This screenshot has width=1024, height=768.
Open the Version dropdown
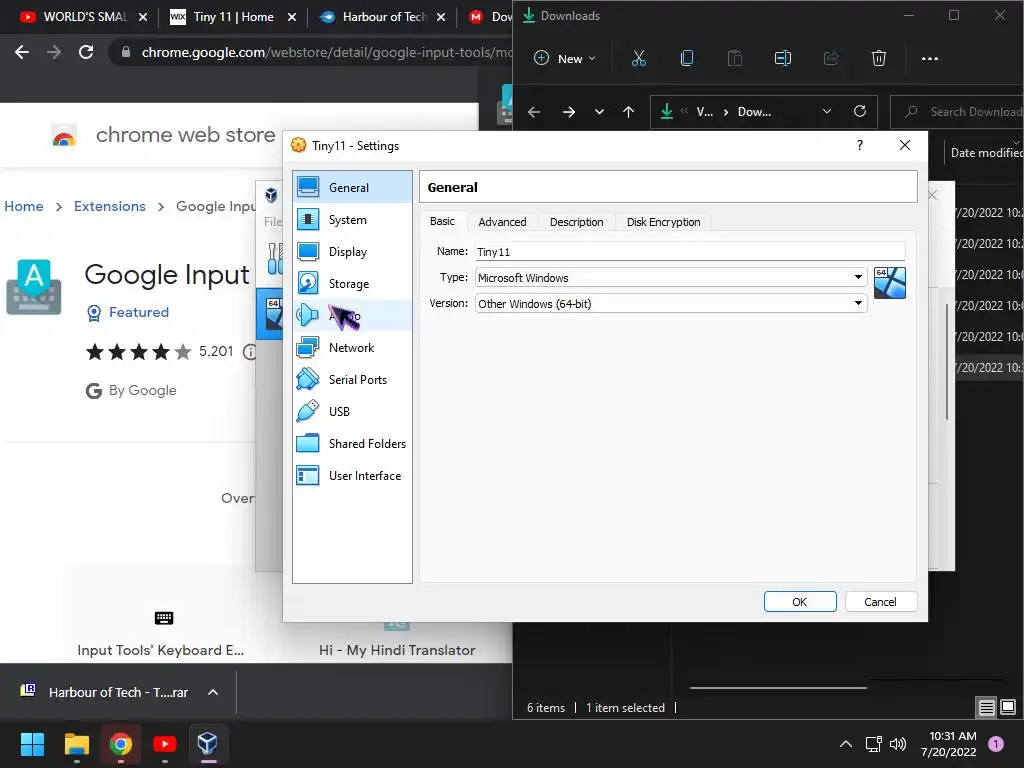858,304
